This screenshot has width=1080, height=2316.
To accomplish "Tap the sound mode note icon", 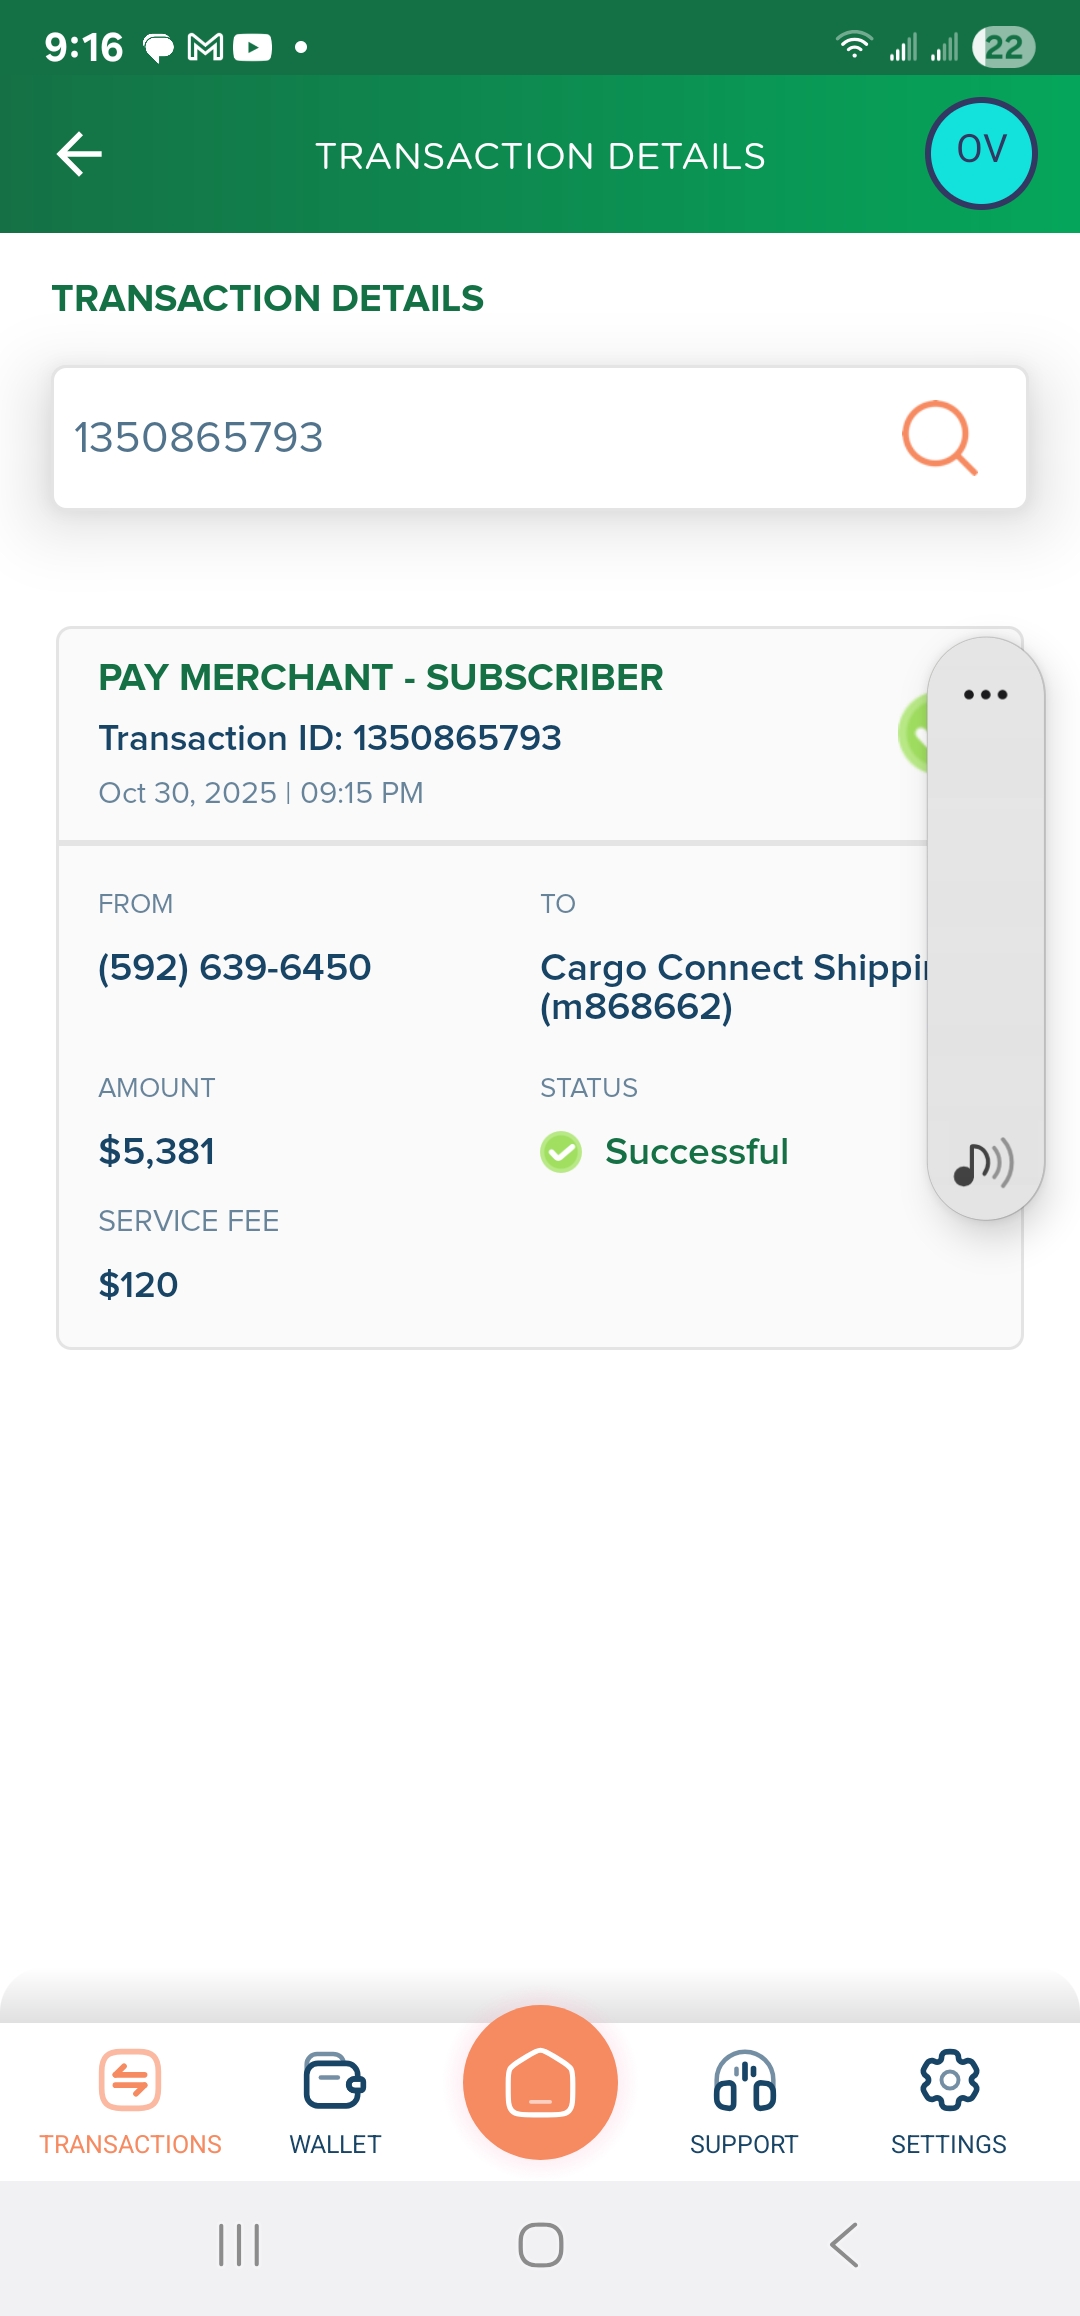I will click(984, 1163).
